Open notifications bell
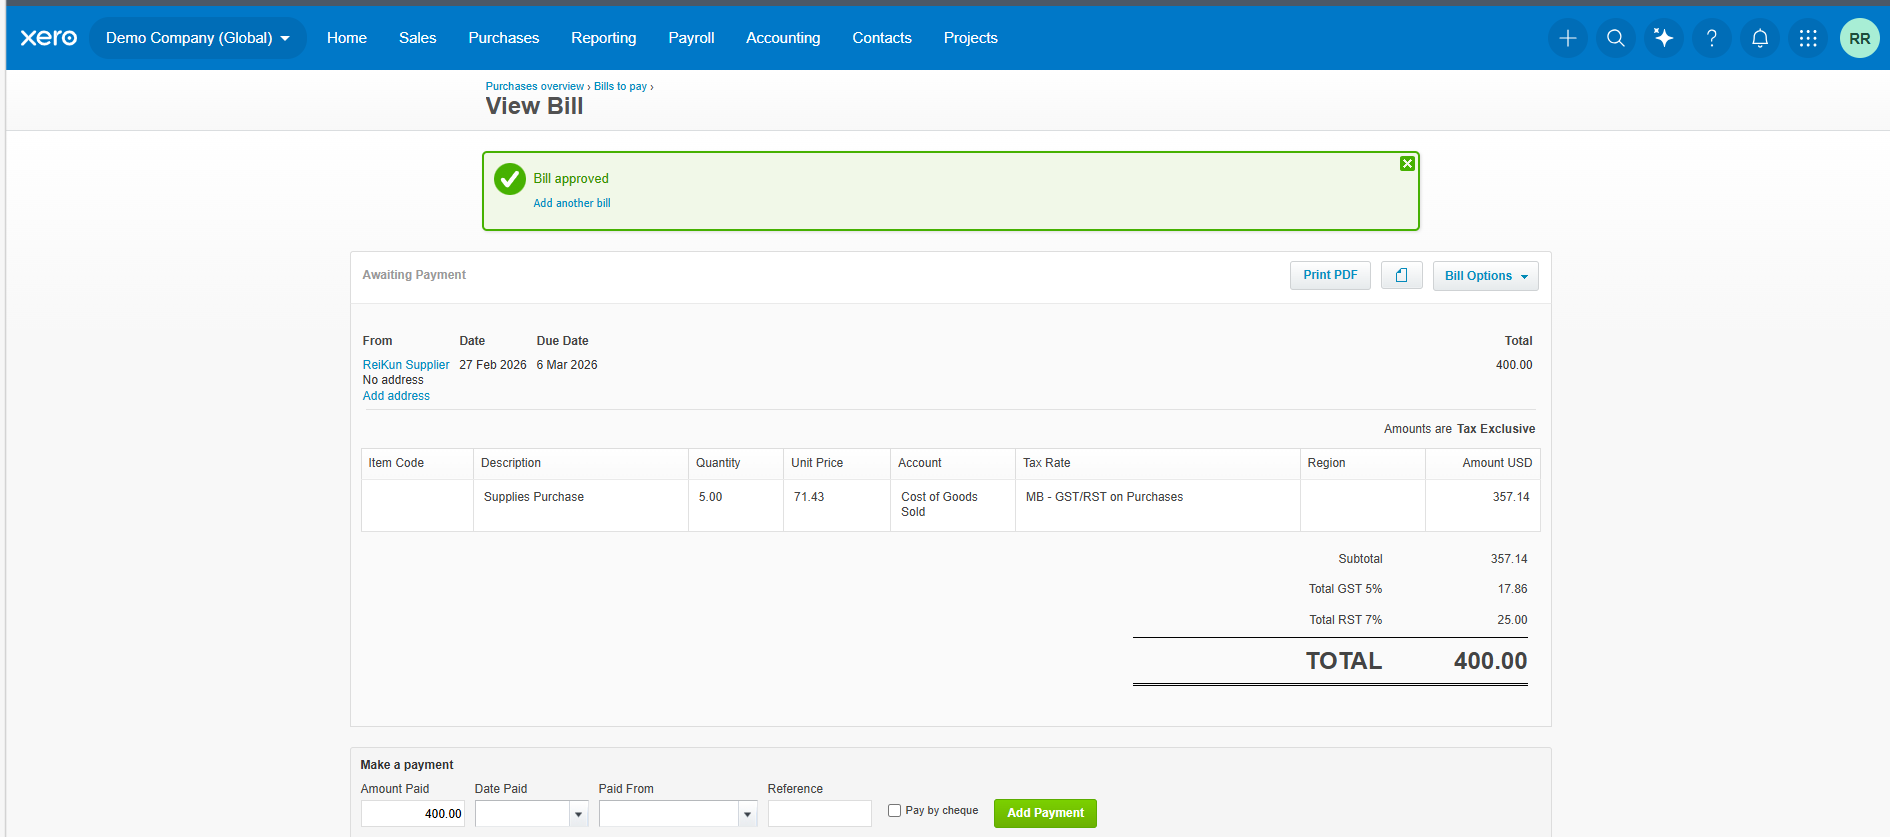 point(1760,38)
